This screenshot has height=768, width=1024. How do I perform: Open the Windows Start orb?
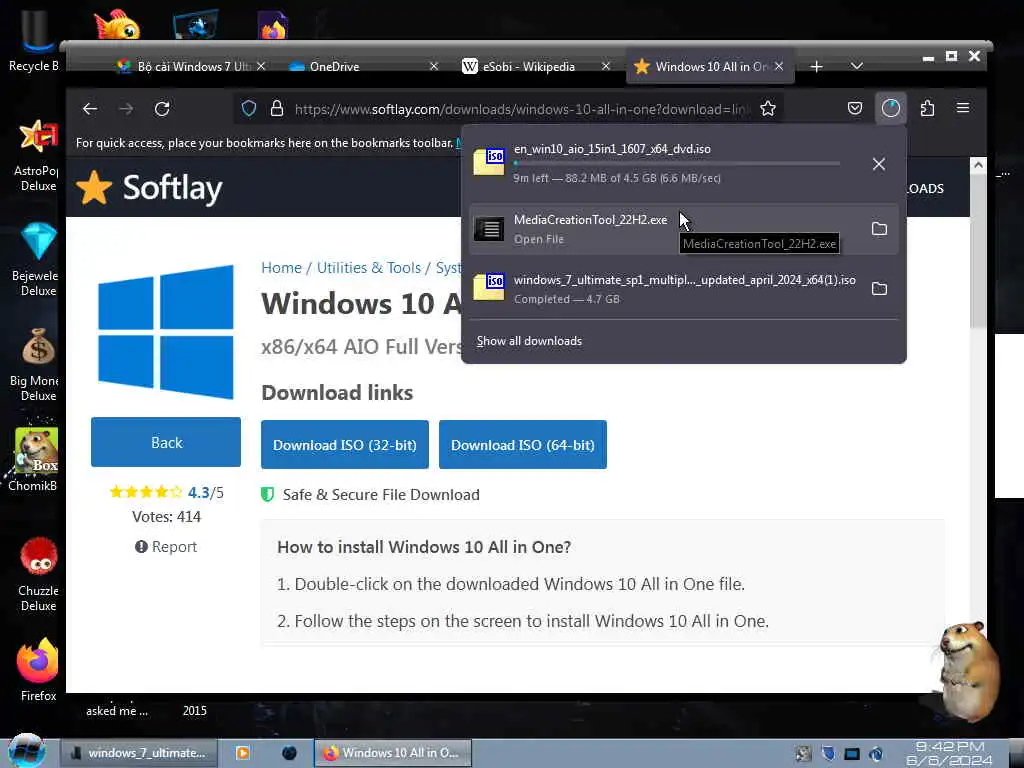tap(27, 751)
